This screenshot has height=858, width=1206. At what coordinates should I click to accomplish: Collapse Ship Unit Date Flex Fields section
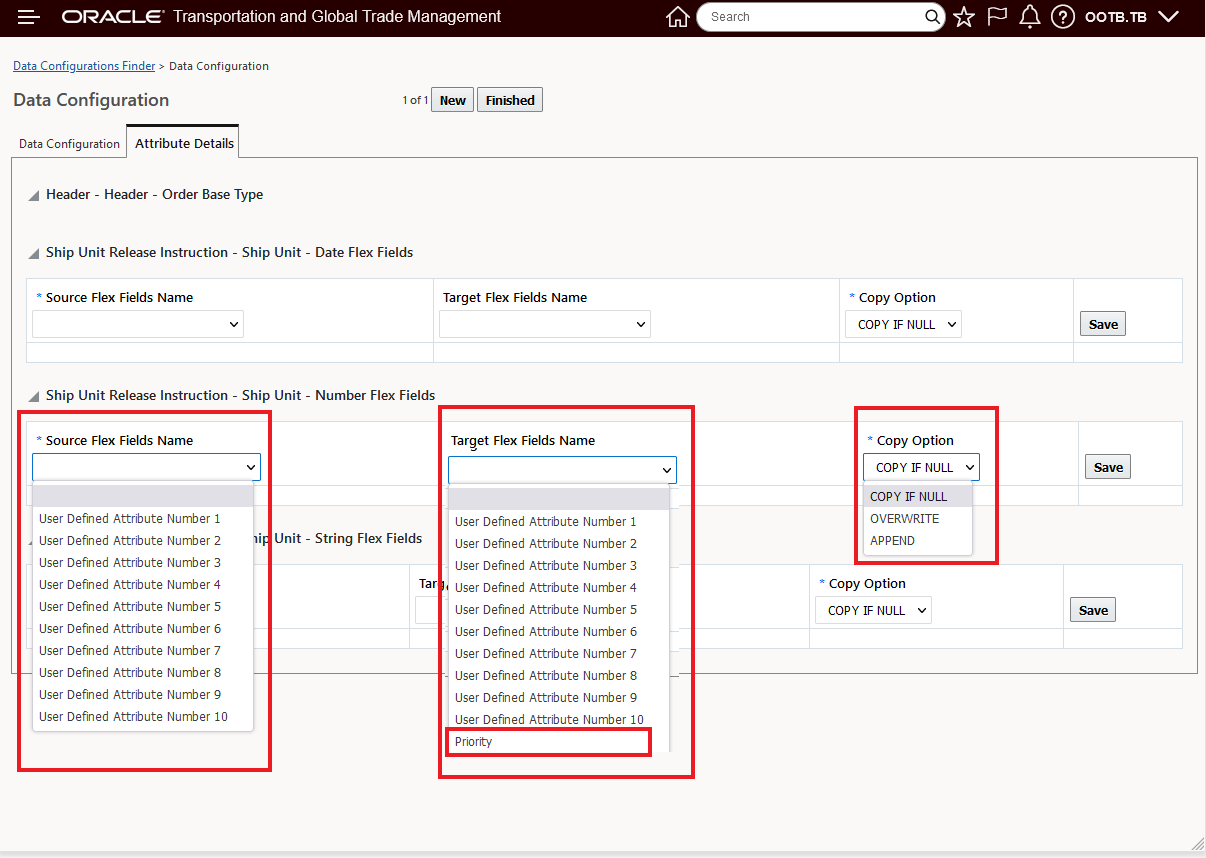coord(34,253)
